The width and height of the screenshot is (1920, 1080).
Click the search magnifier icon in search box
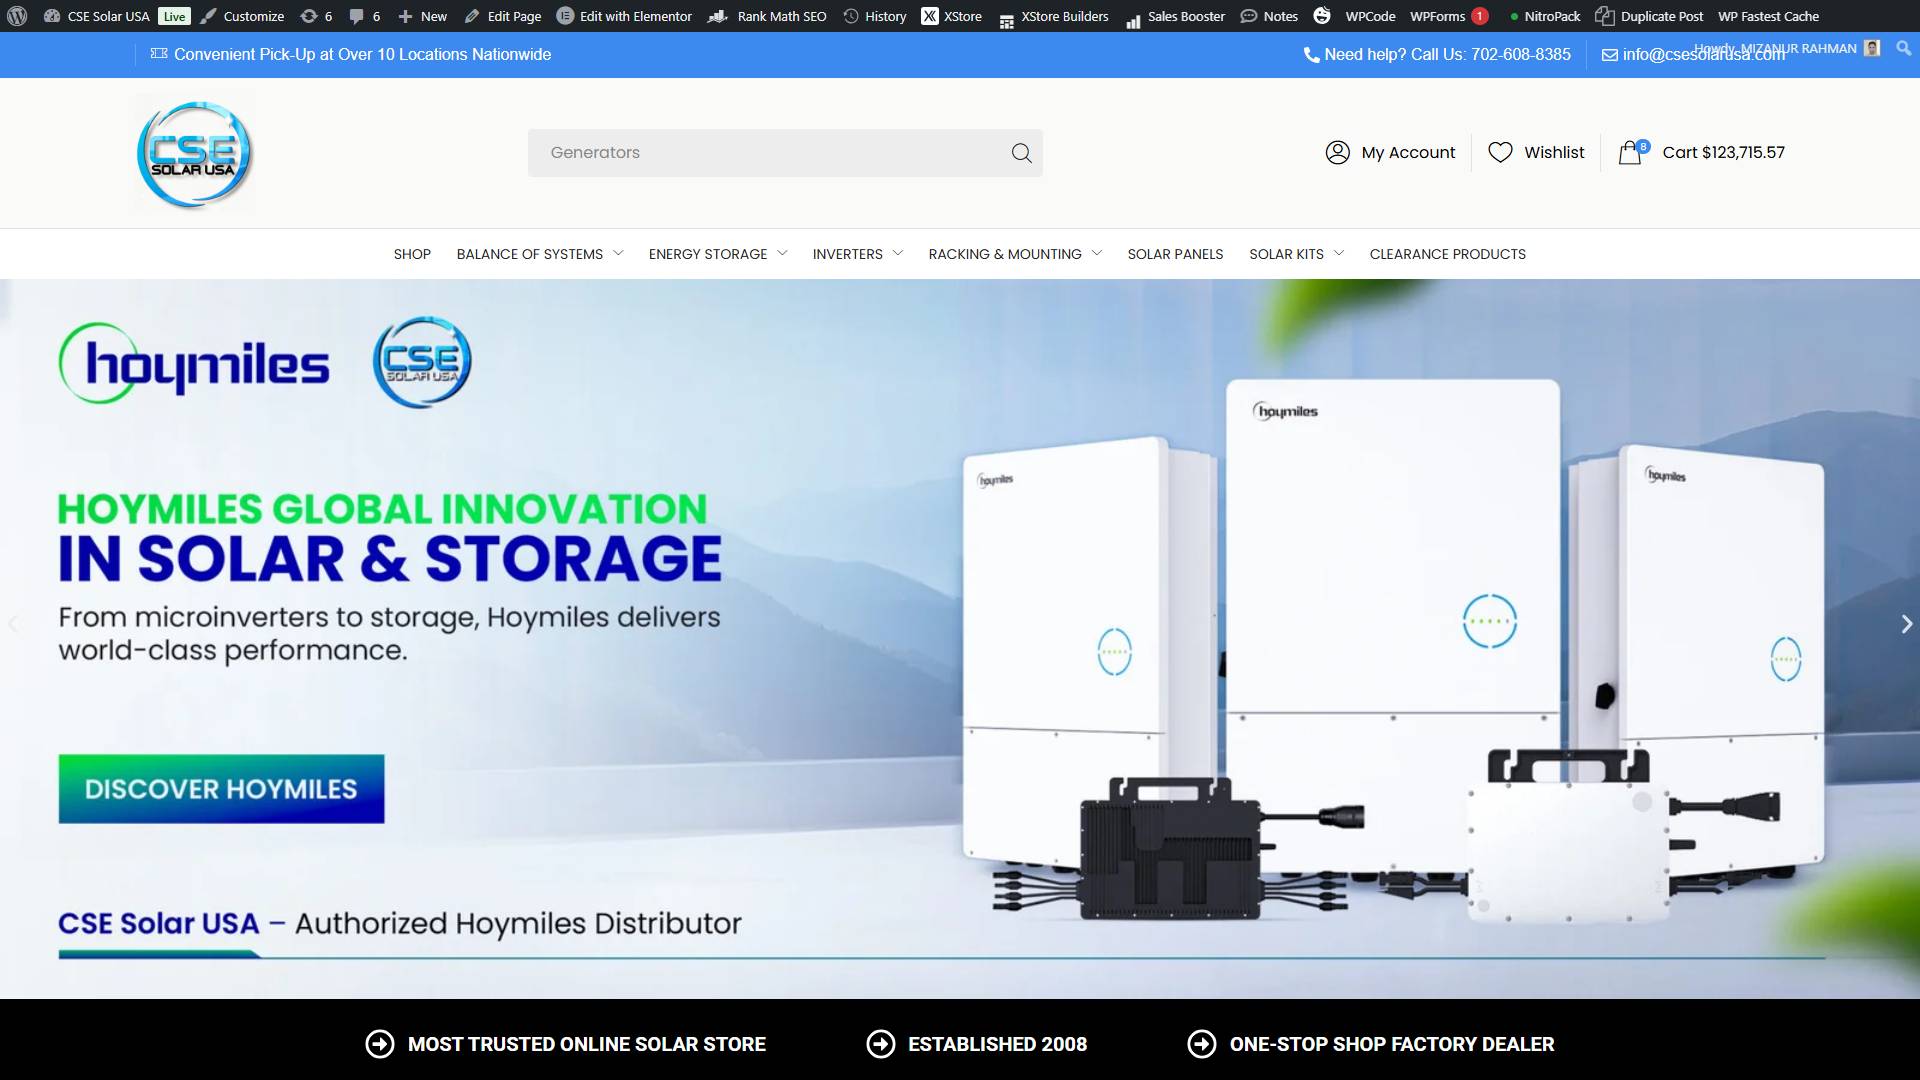point(1021,153)
